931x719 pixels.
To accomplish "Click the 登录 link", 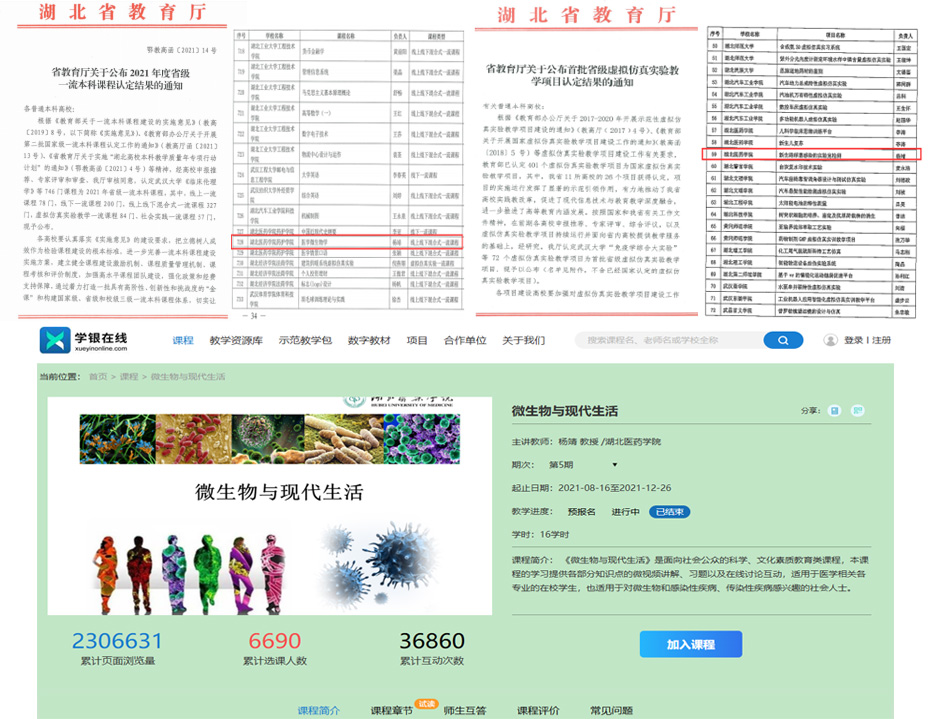I will tap(853, 341).
